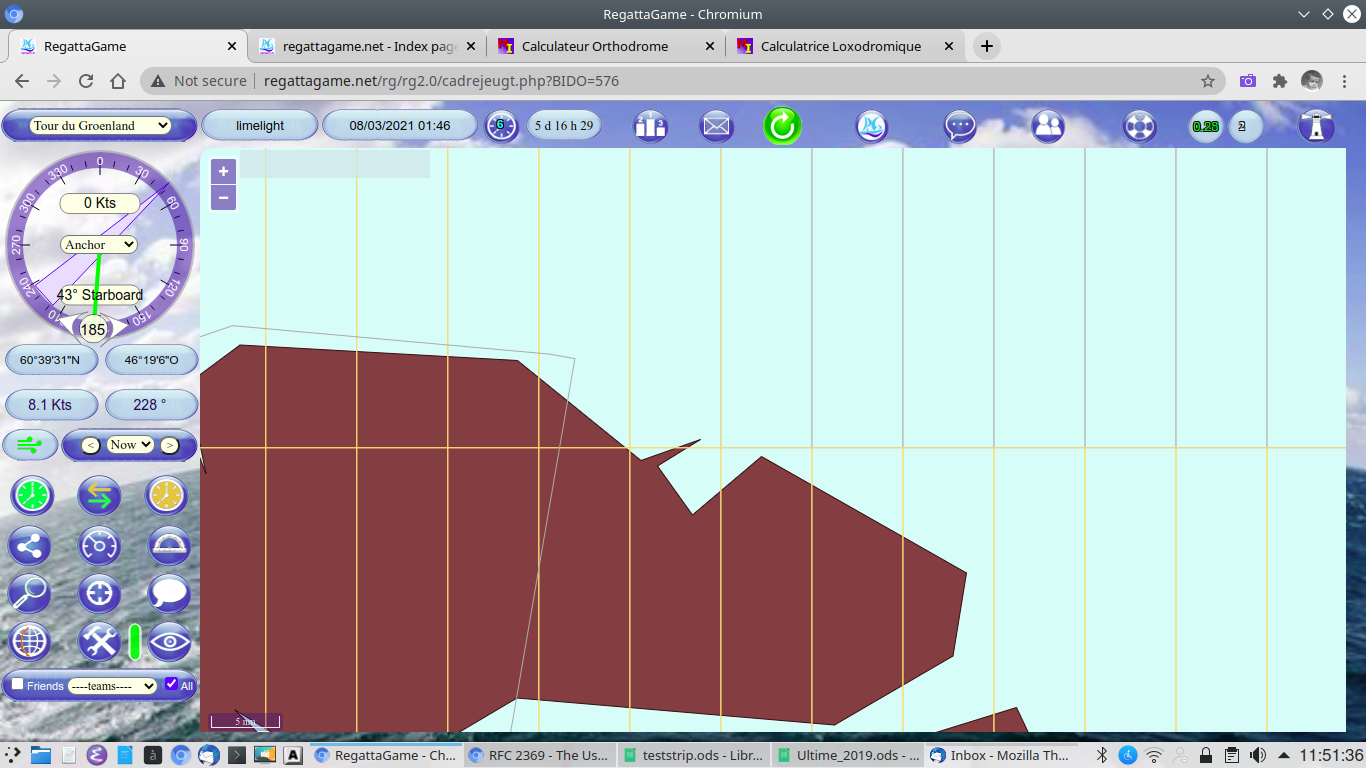
Task: Click the limelight boat name button
Action: coord(260,126)
